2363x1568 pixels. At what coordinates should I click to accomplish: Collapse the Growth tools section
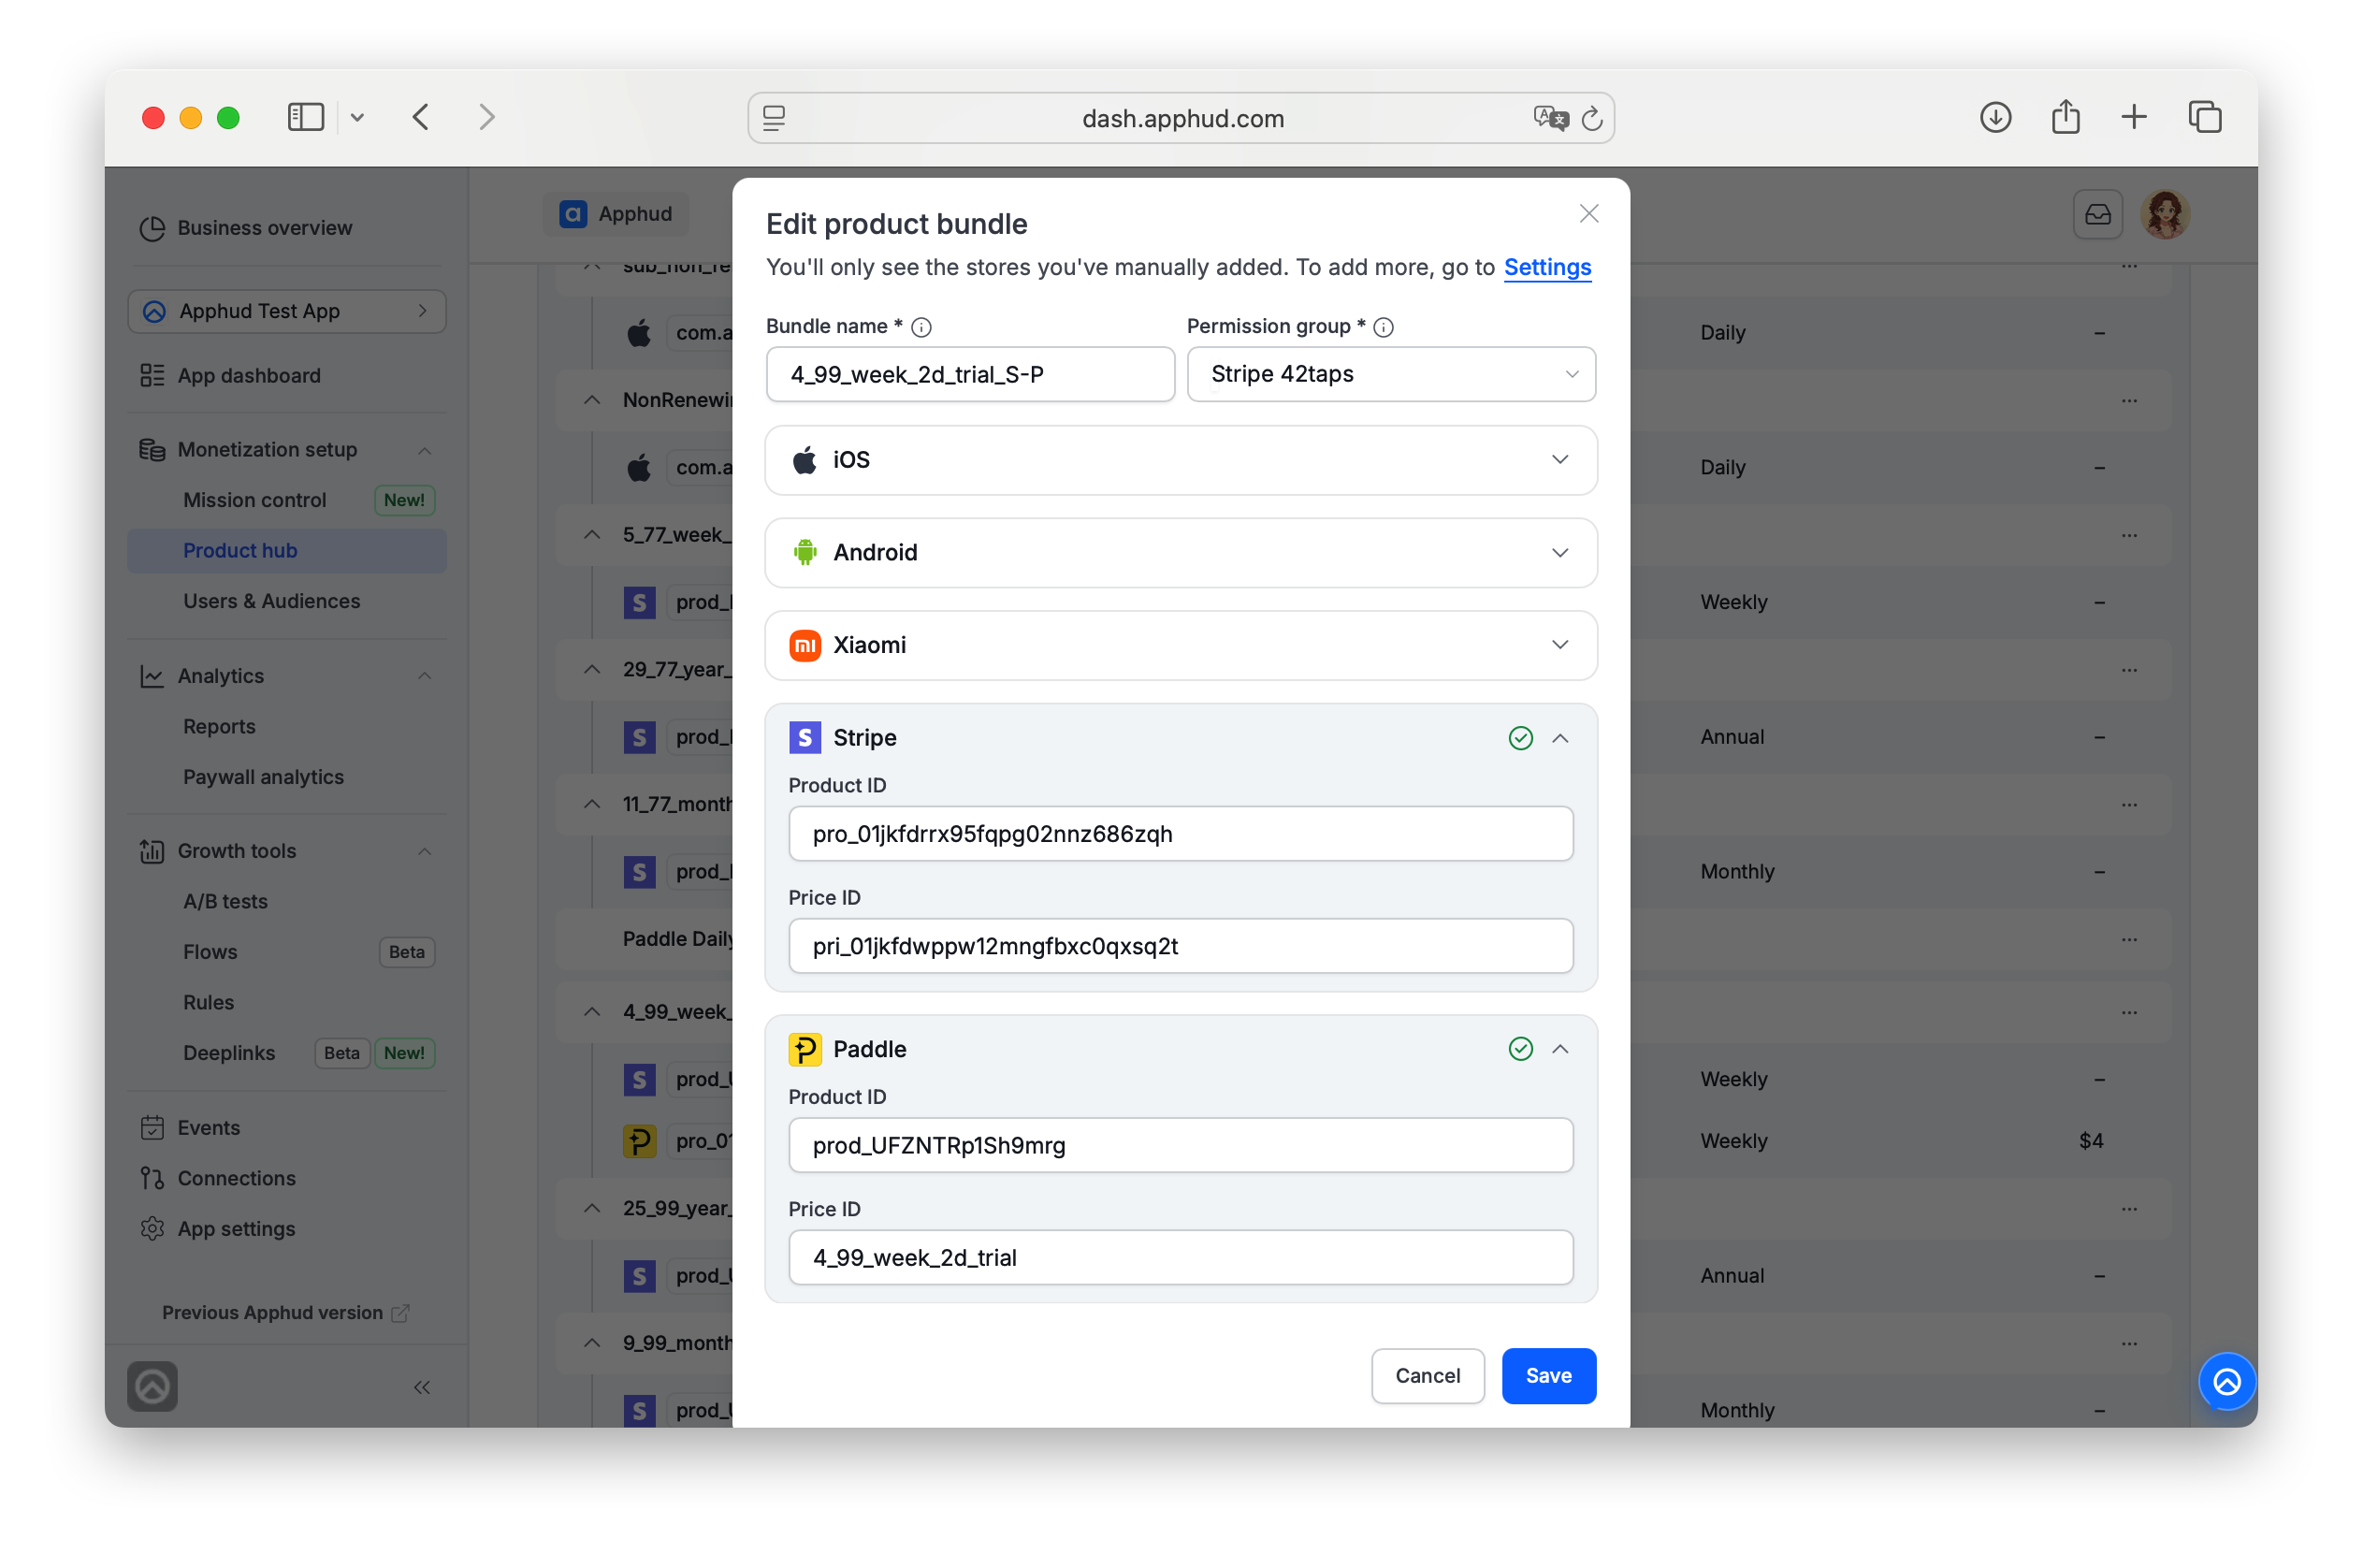(x=423, y=851)
